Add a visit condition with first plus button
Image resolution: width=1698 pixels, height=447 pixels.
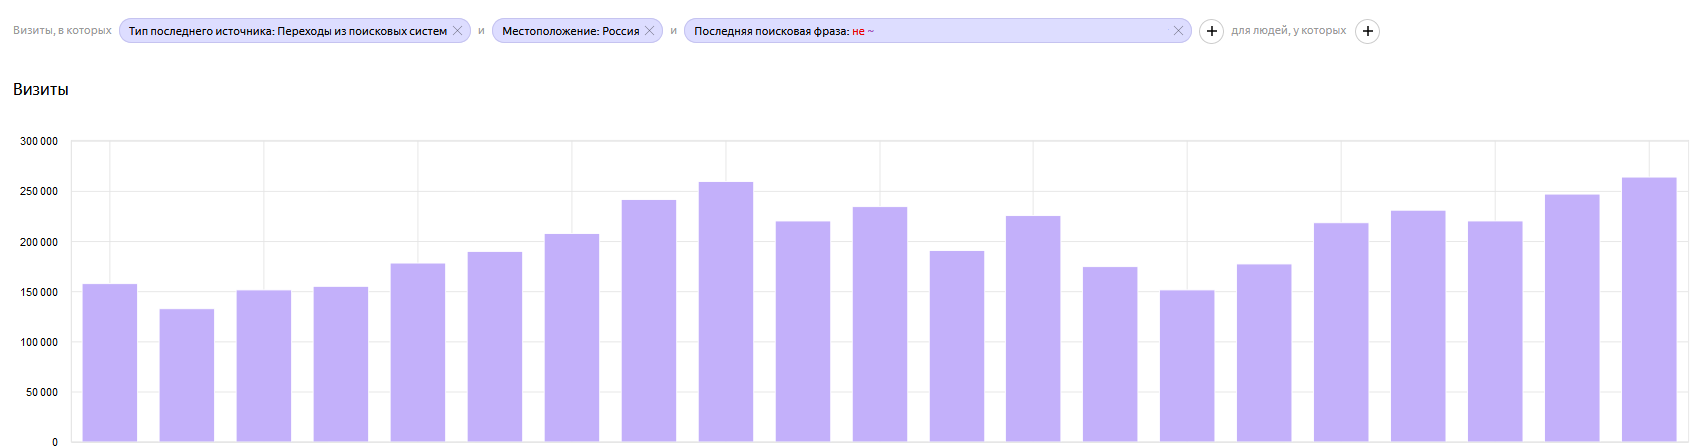point(1211,31)
